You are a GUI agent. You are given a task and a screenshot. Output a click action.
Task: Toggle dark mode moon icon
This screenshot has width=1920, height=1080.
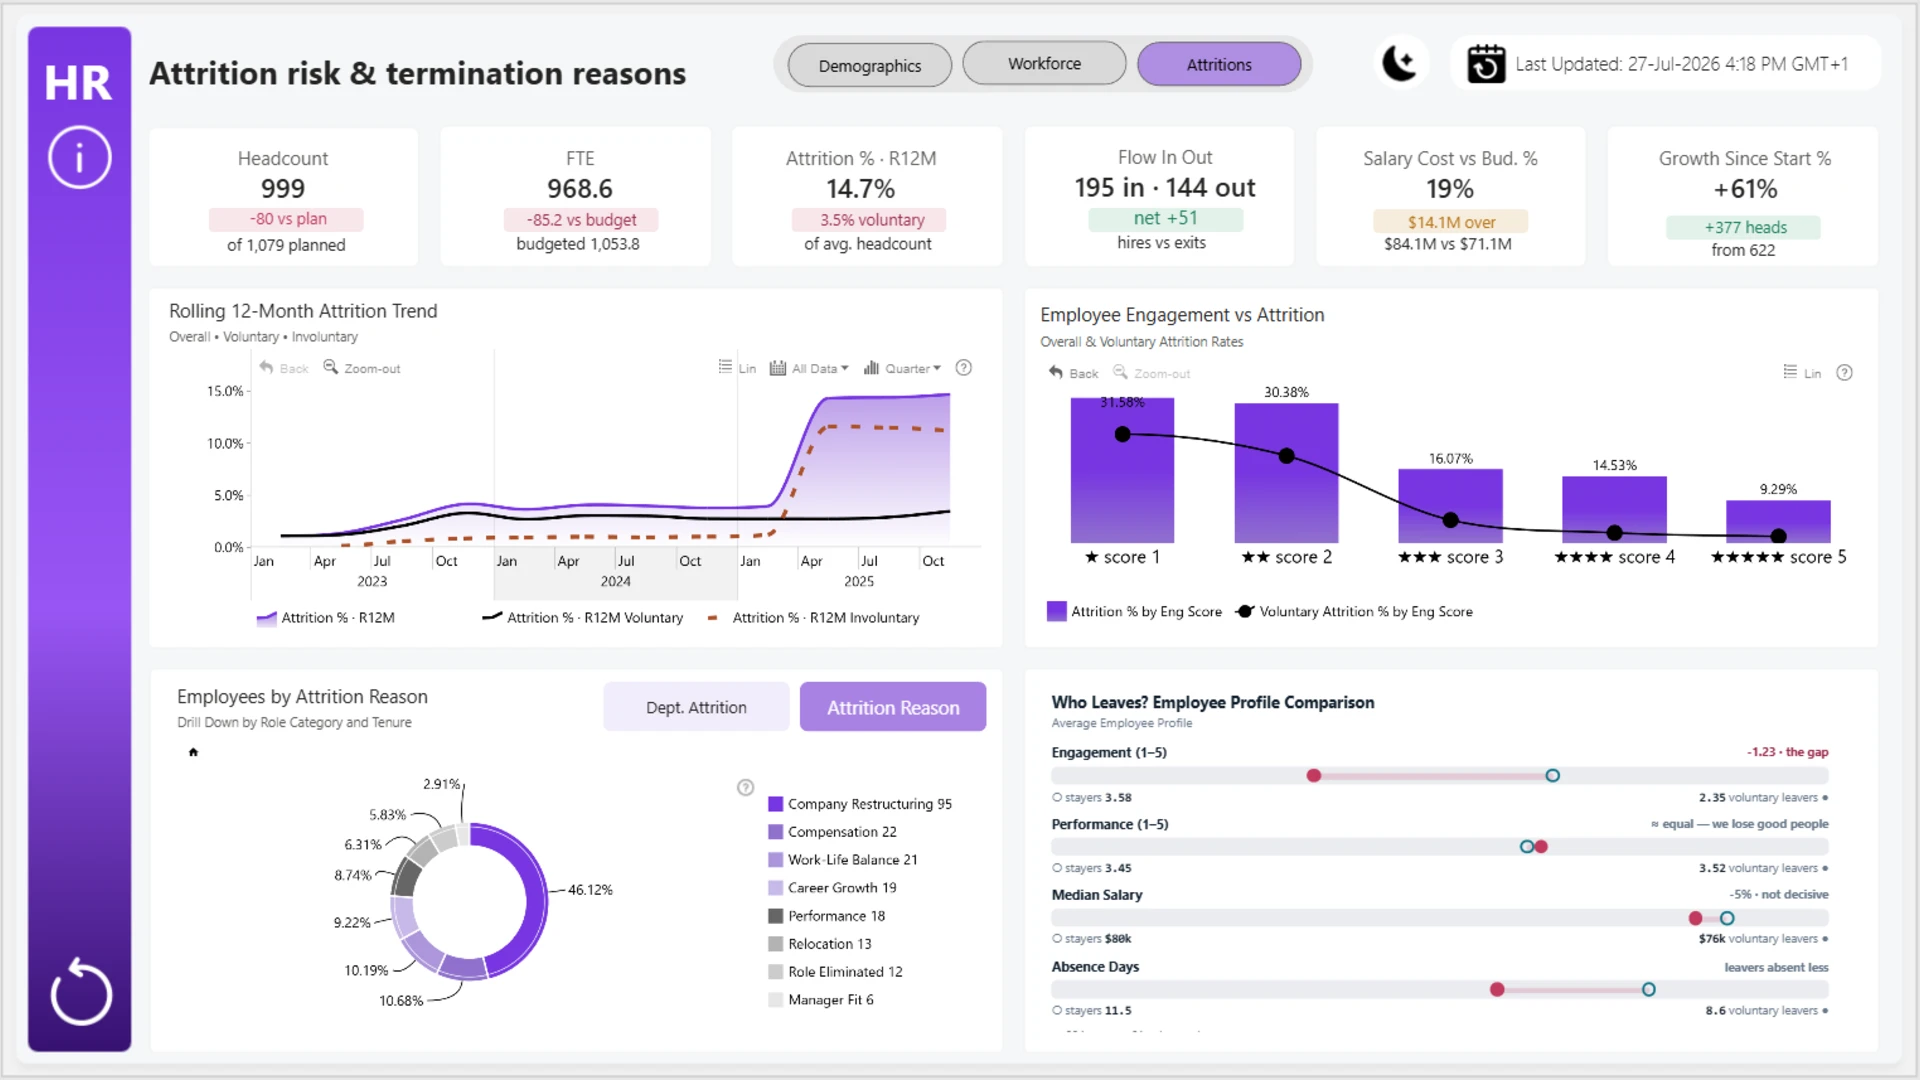point(1399,63)
